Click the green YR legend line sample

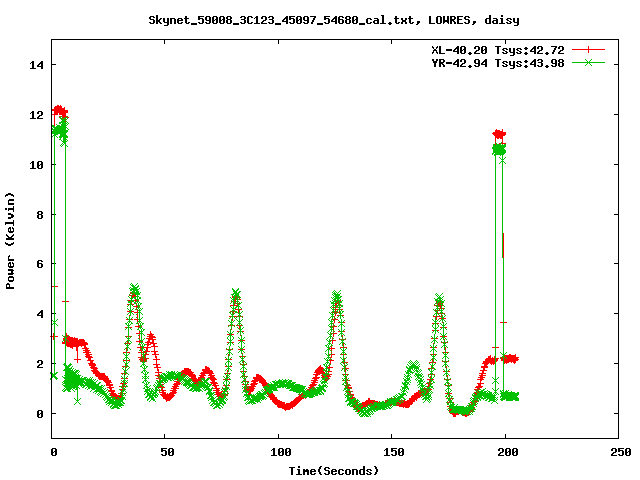click(588, 62)
